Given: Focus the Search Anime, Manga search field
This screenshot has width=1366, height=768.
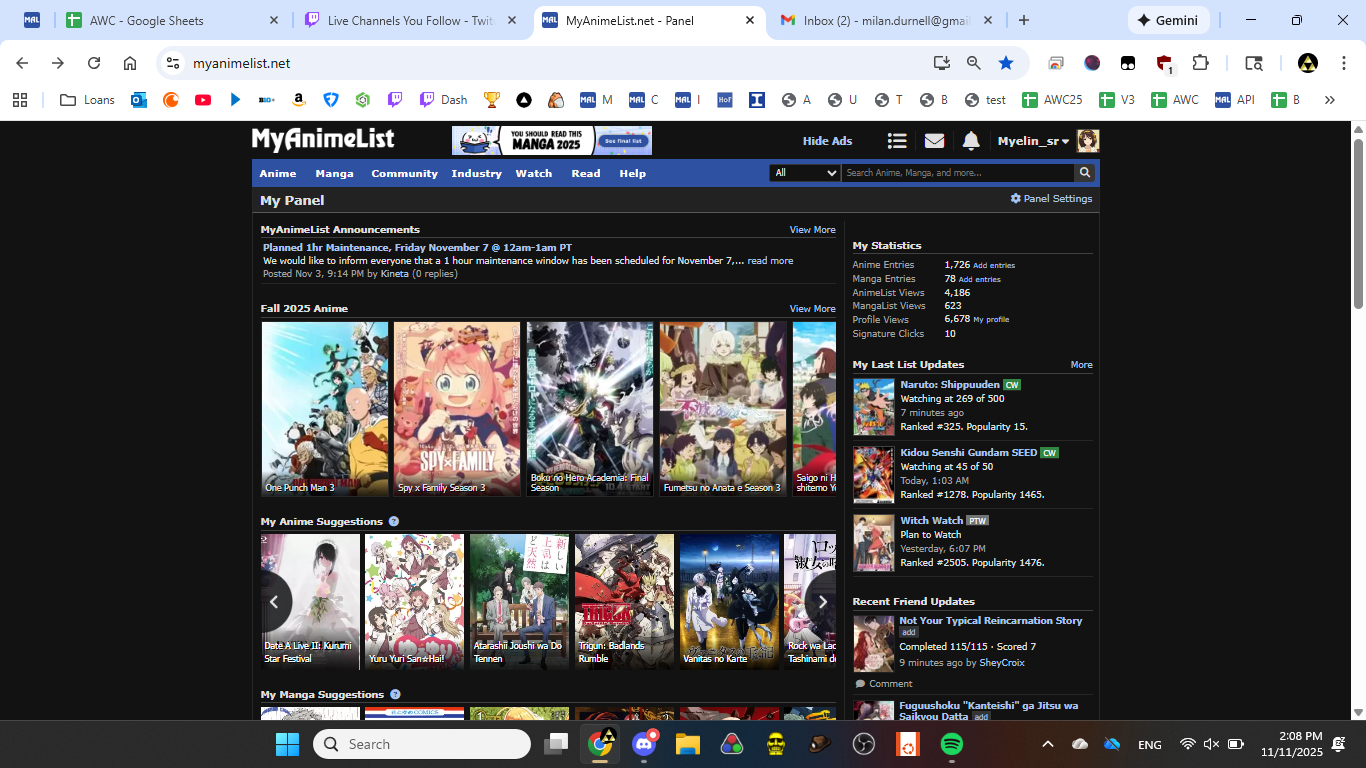Looking at the screenshot, I should (x=957, y=173).
